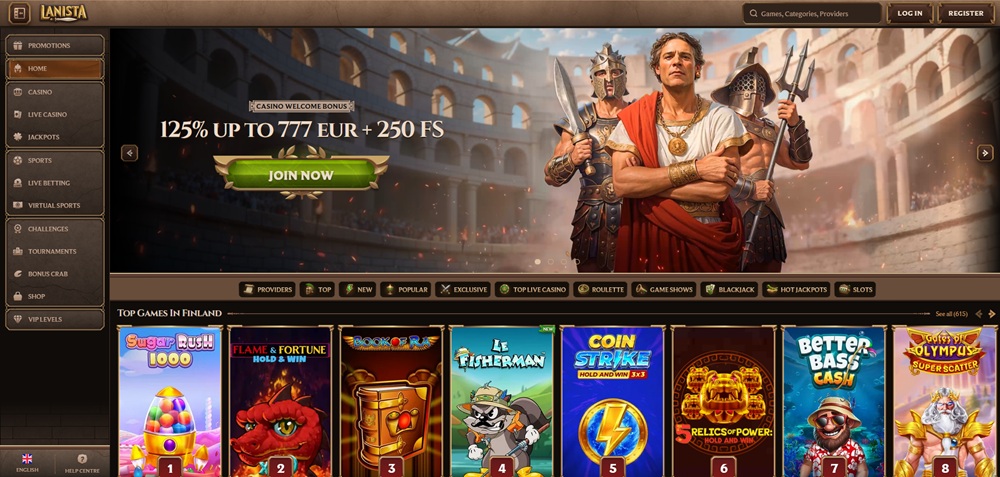This screenshot has width=1000, height=477.
Task: Open the Hot Jackpots category
Action: 796,290
